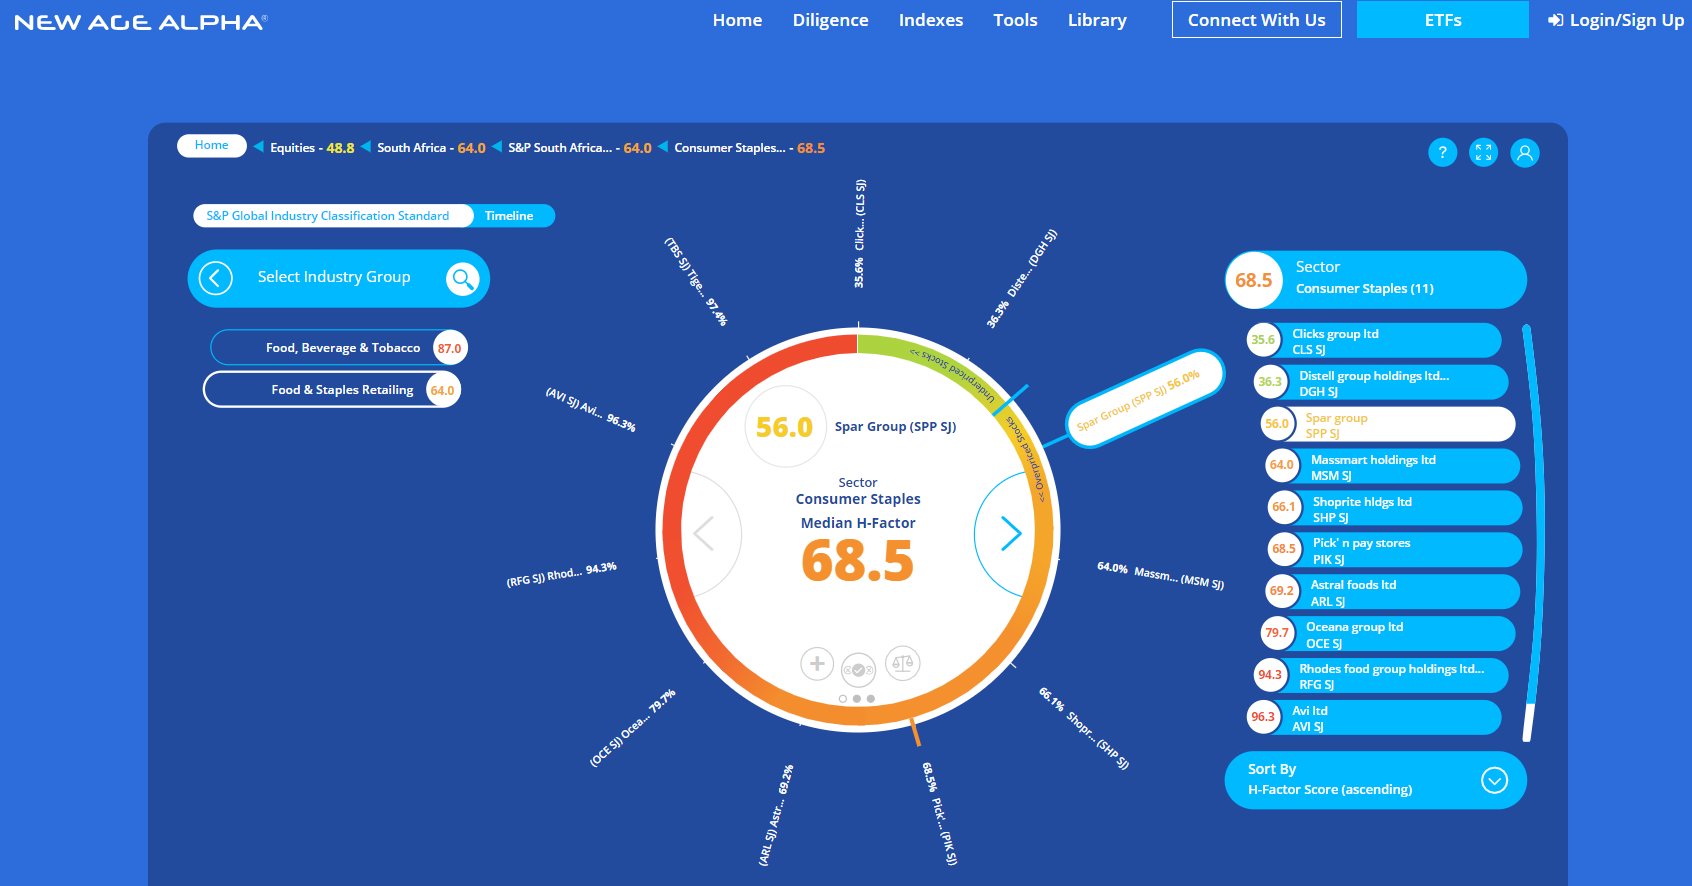The height and width of the screenshot is (886, 1692).
Task: Click the back arrow beside Select Industry Group
Action: (215, 278)
